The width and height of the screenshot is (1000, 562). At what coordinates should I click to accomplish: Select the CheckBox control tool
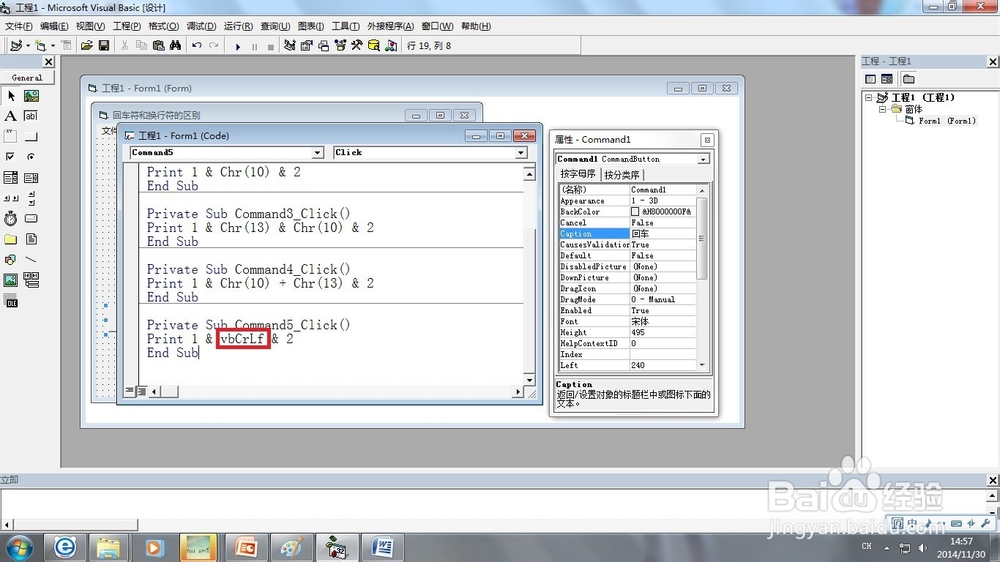(11, 157)
